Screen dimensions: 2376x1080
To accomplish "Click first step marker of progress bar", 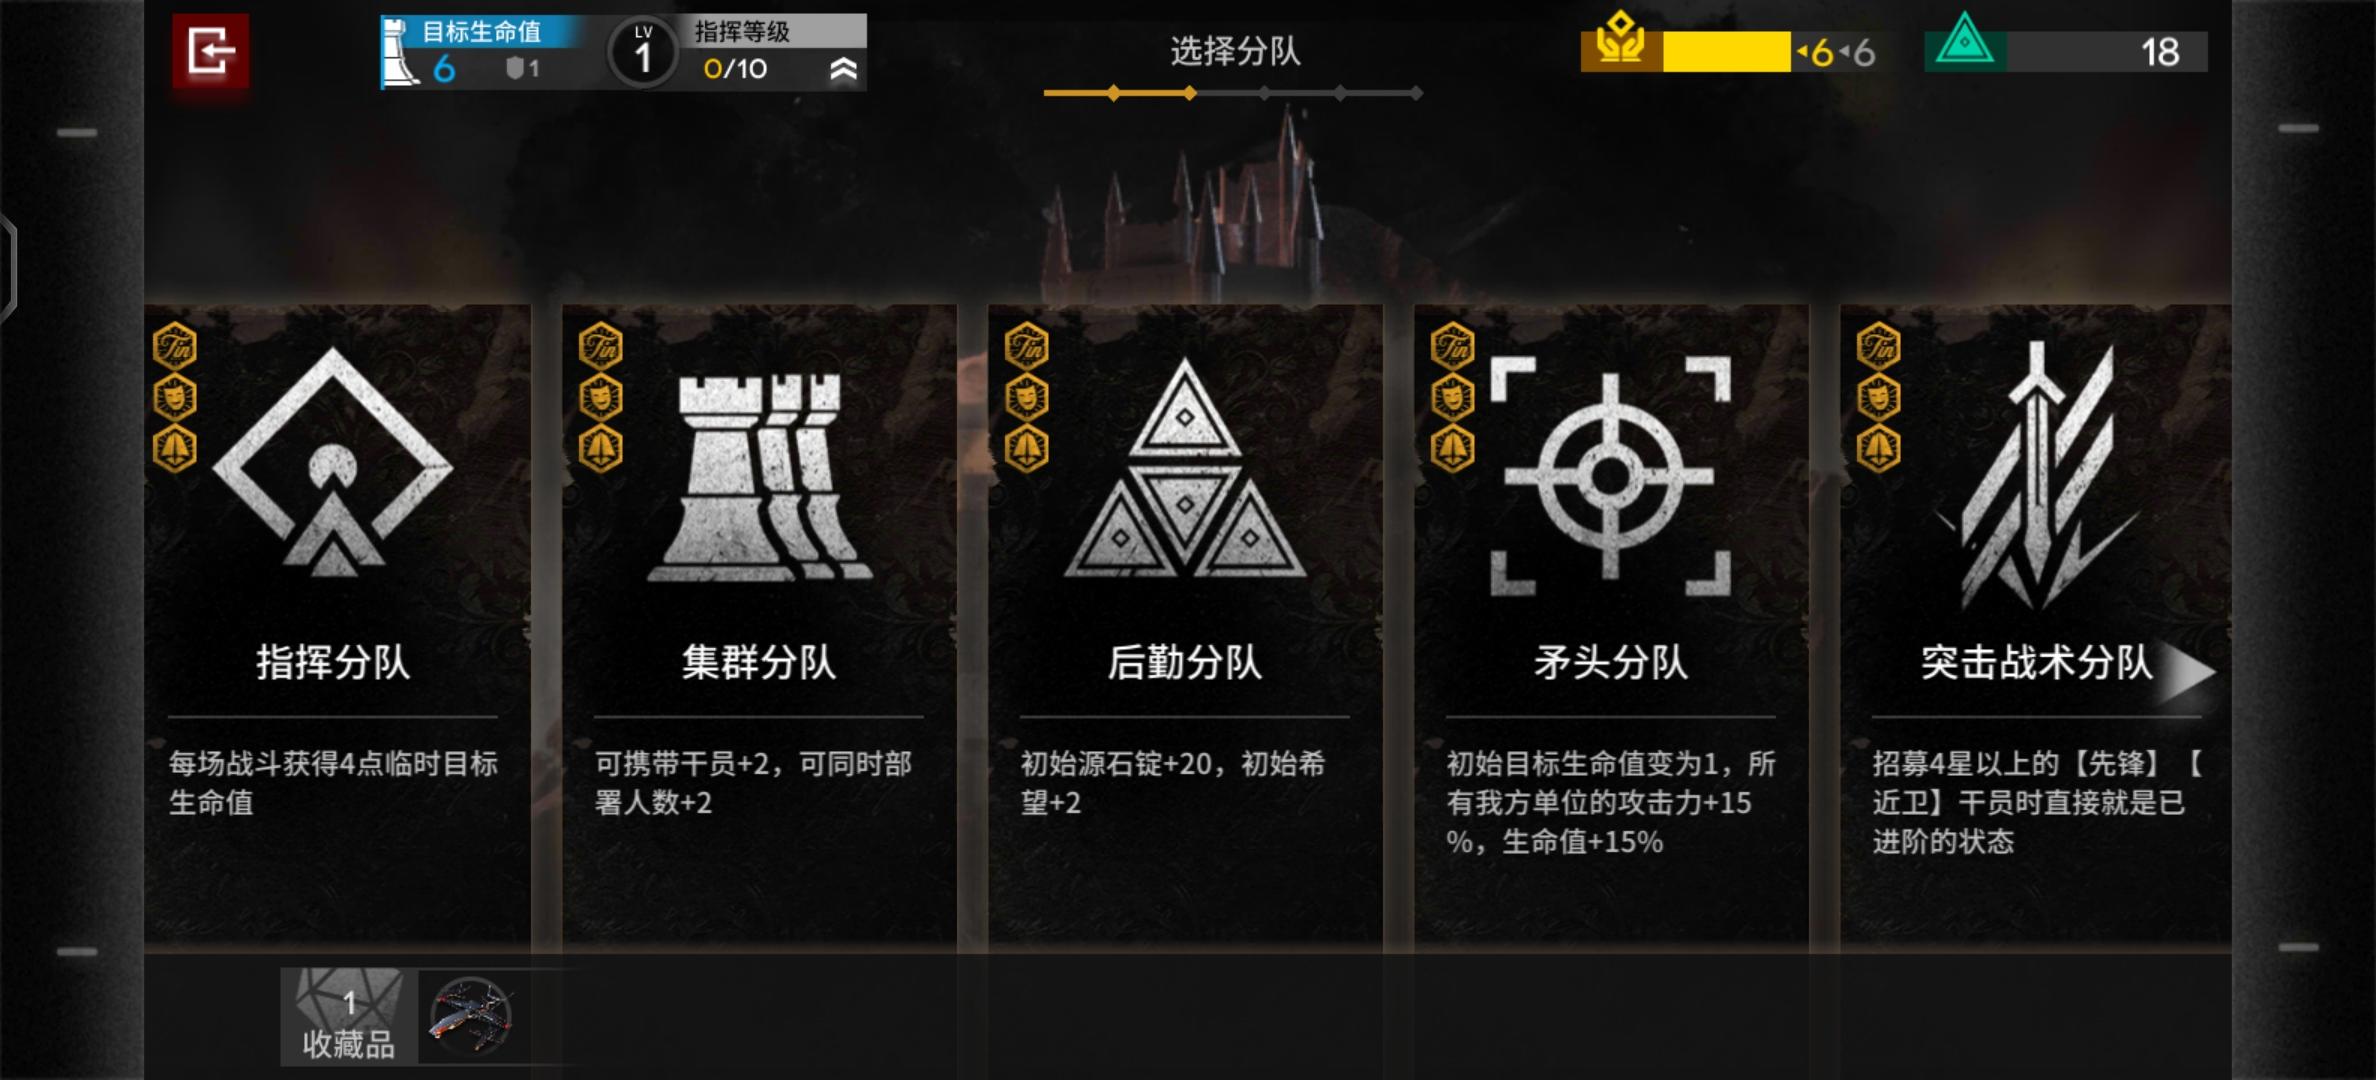I will 1114,93.
